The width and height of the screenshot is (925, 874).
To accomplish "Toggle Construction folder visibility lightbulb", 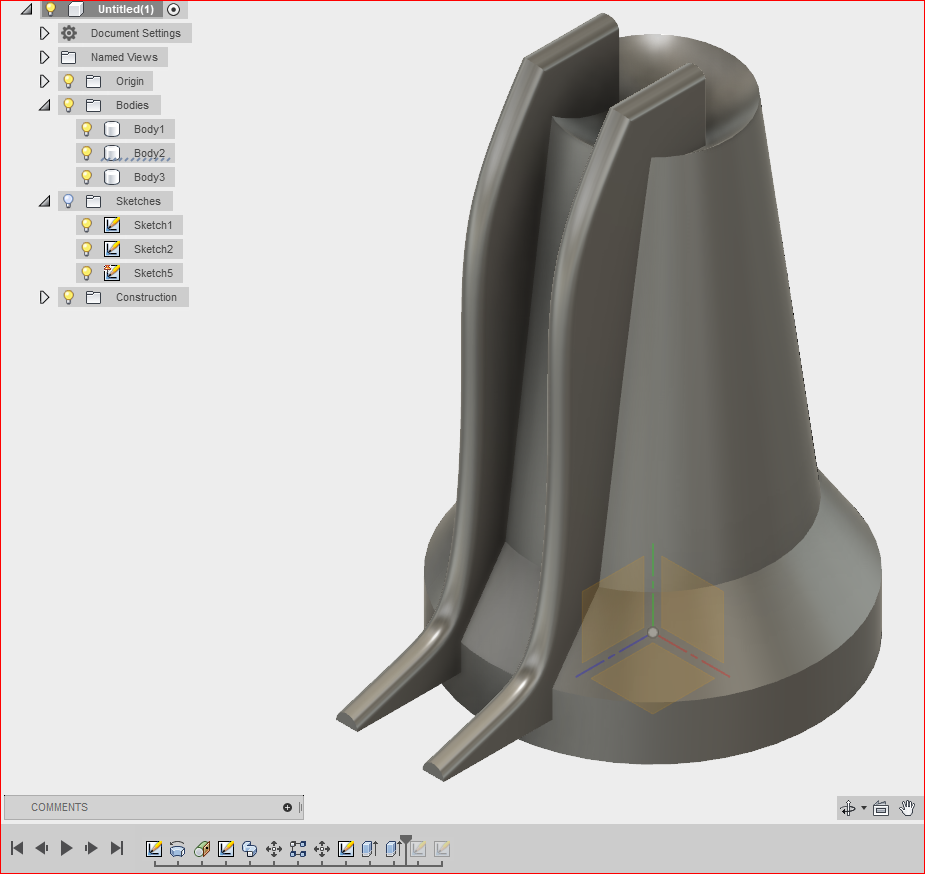I will [68, 297].
